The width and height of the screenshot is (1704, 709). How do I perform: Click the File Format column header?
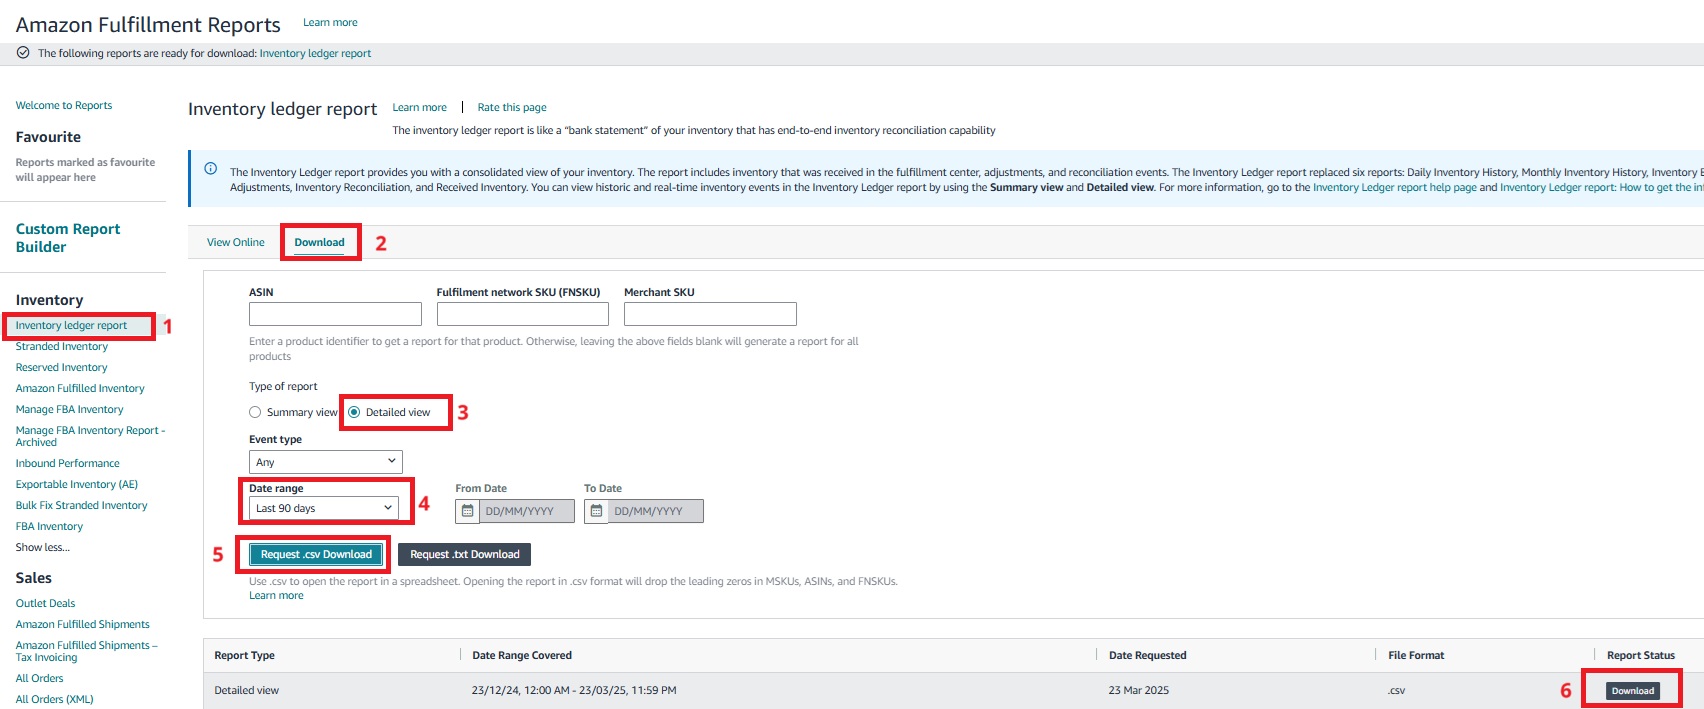[1416, 655]
